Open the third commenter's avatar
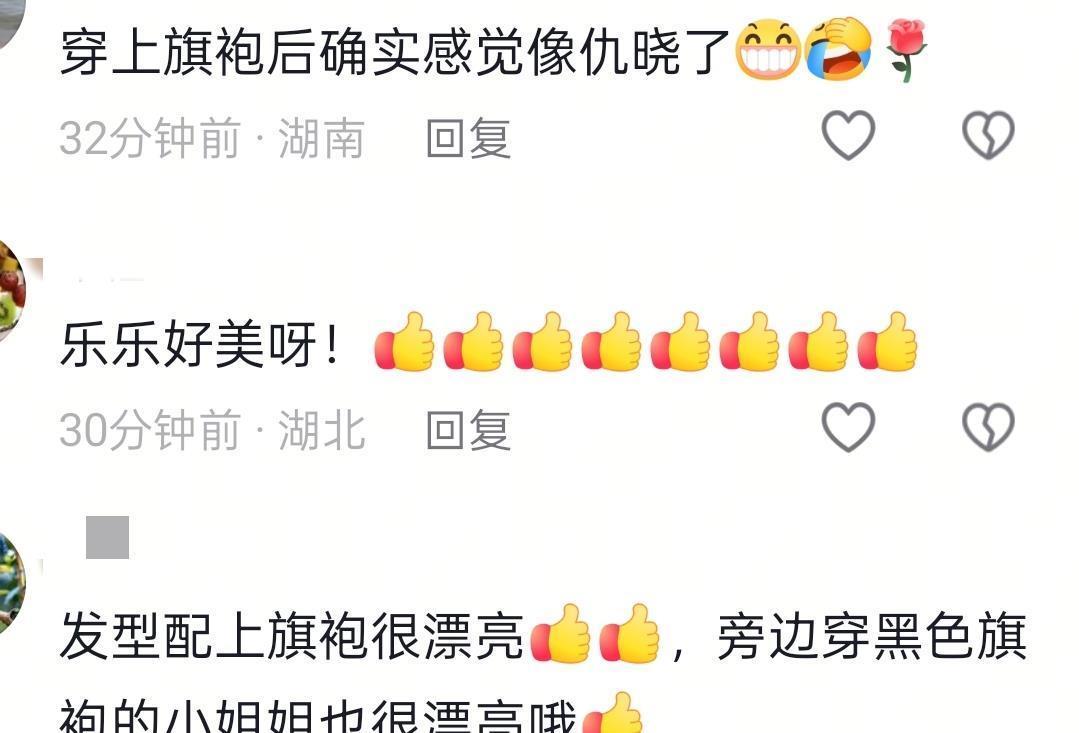The image size is (1079, 733). (12, 584)
